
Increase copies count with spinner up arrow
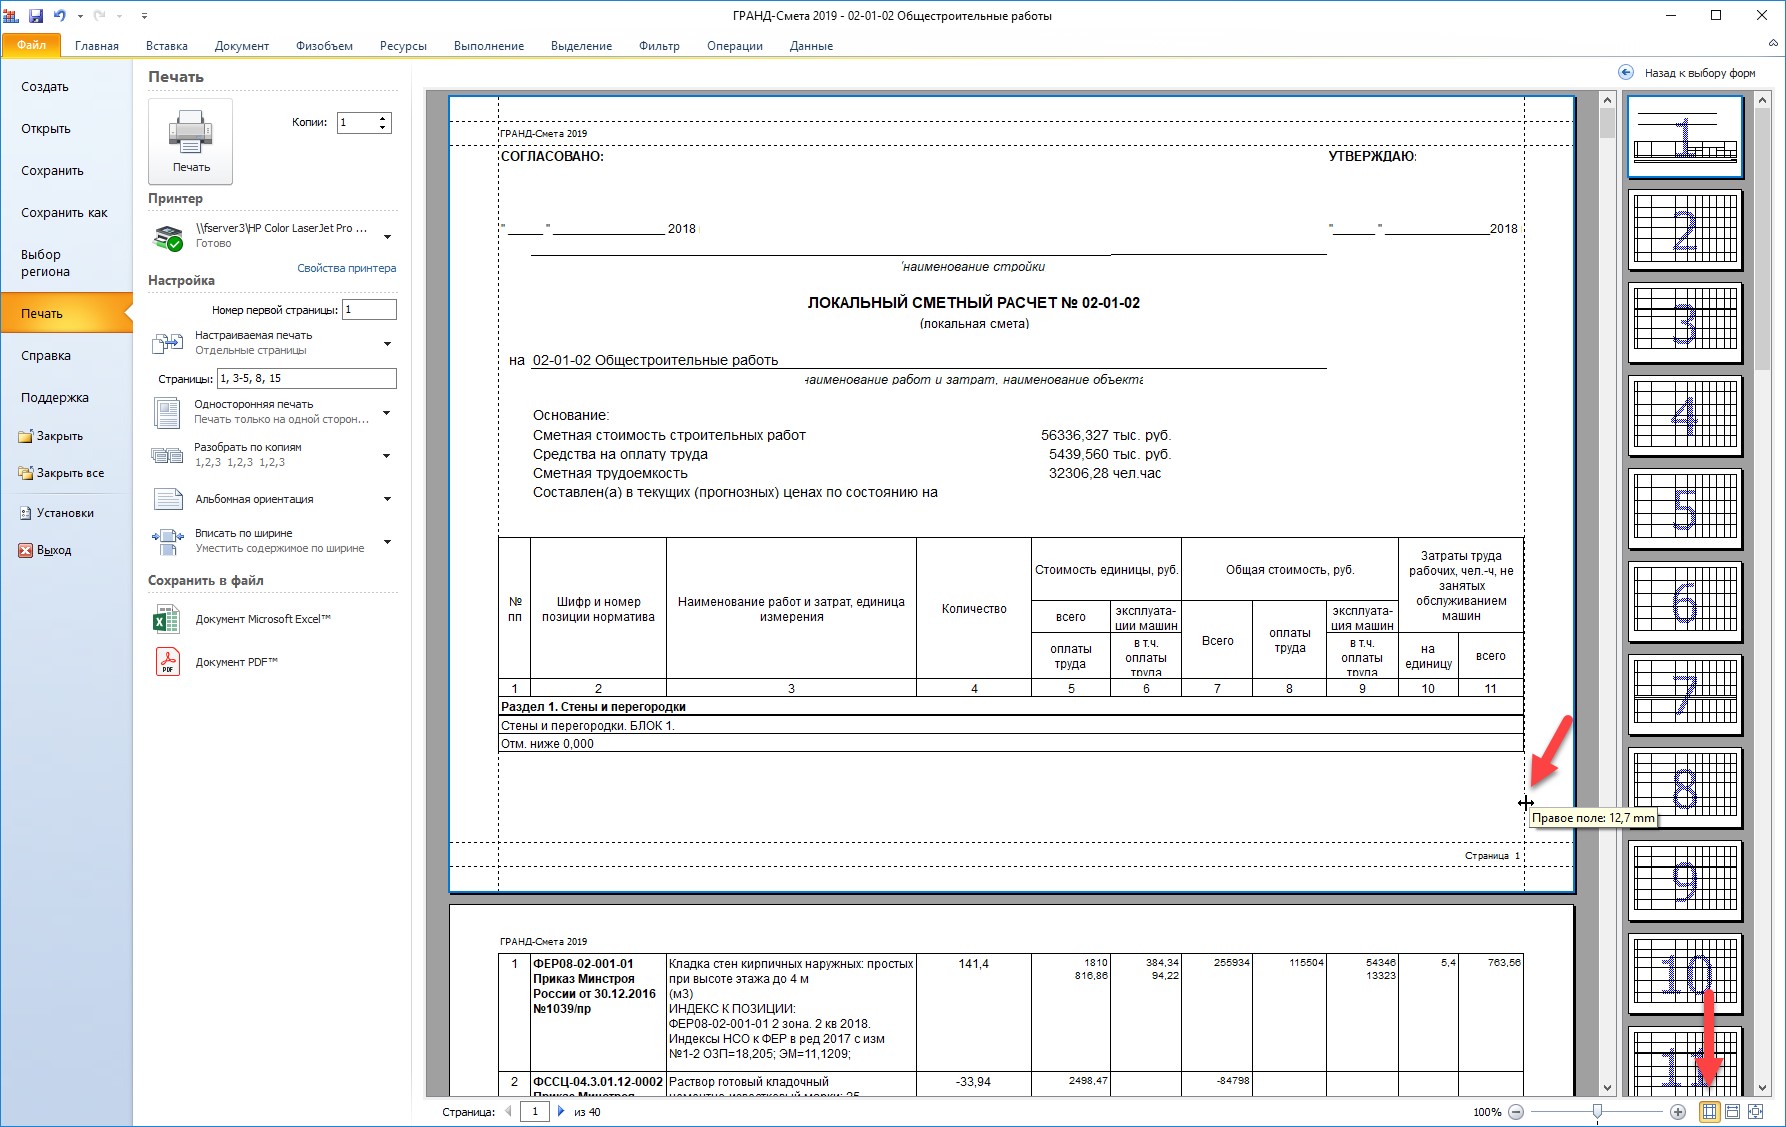383,118
